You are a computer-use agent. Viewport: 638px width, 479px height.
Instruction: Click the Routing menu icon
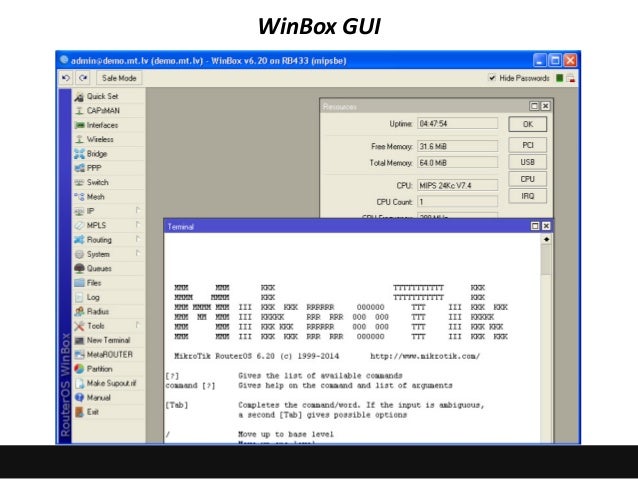coord(79,240)
